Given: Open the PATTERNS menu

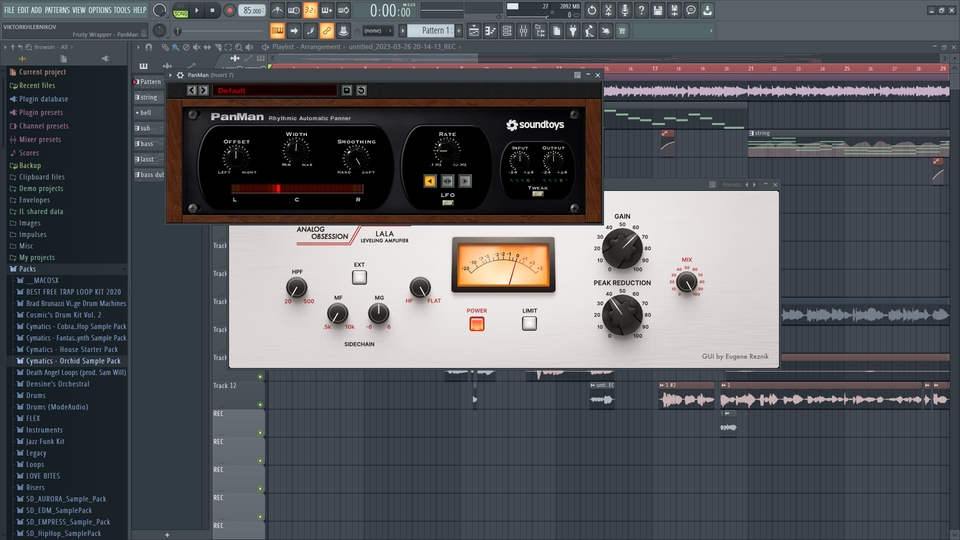Looking at the screenshot, I should [x=57, y=10].
